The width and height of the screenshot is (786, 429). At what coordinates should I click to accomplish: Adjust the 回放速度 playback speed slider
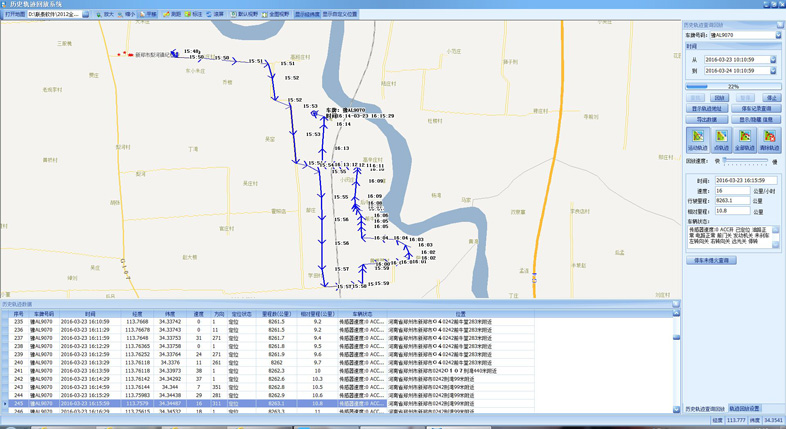point(746,163)
